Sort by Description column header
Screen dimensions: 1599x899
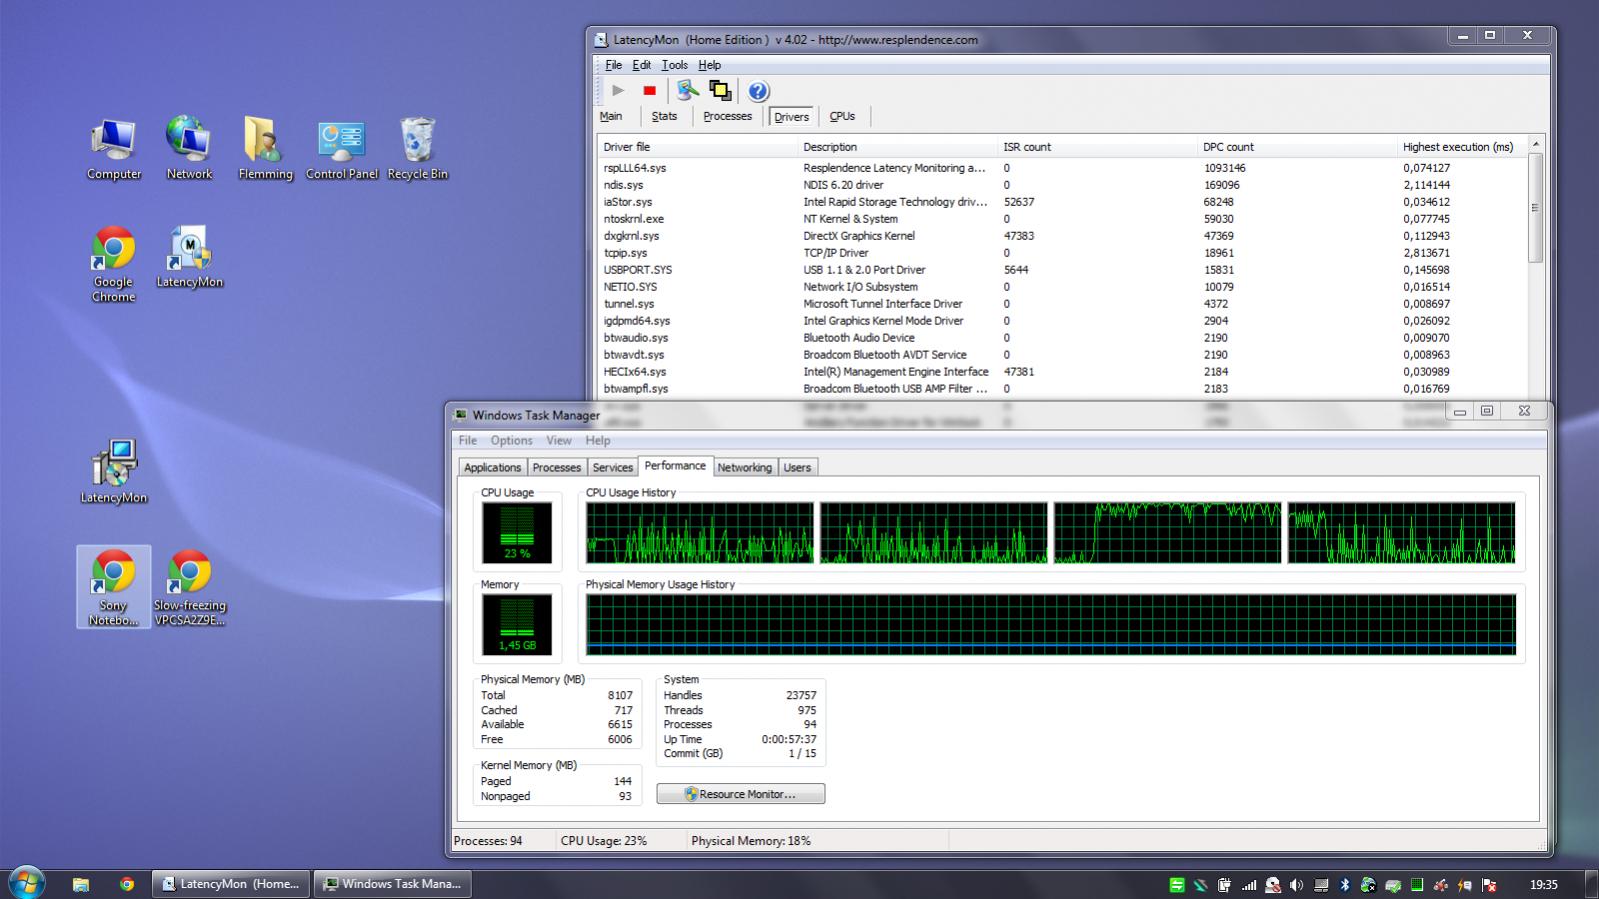click(898, 146)
